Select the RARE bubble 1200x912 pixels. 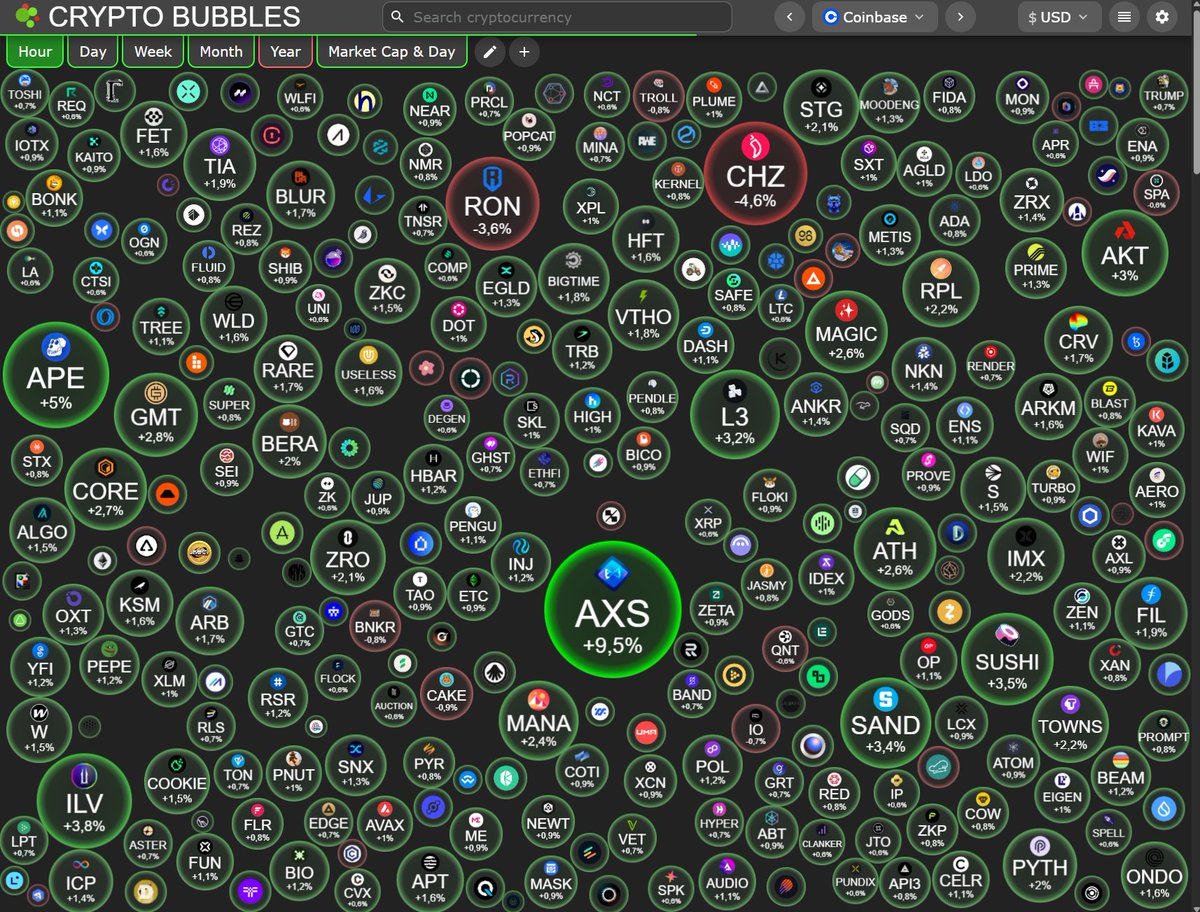click(x=288, y=368)
